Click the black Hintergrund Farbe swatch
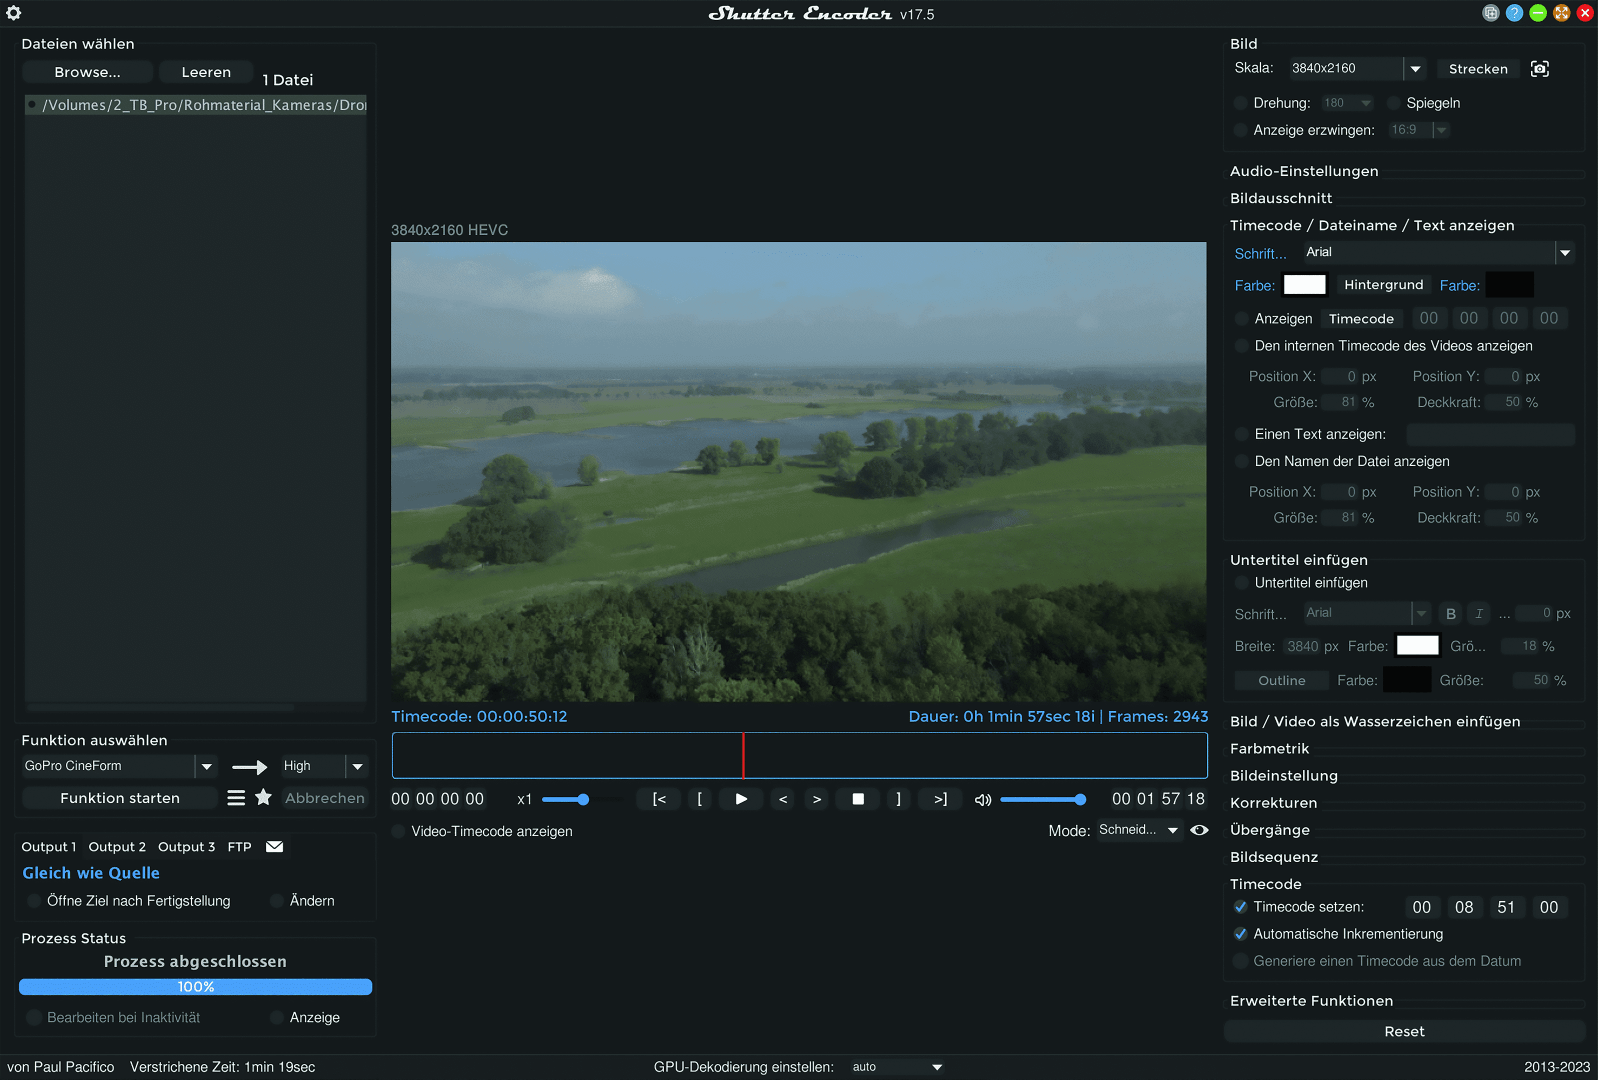The width and height of the screenshot is (1598, 1080). click(x=1510, y=285)
